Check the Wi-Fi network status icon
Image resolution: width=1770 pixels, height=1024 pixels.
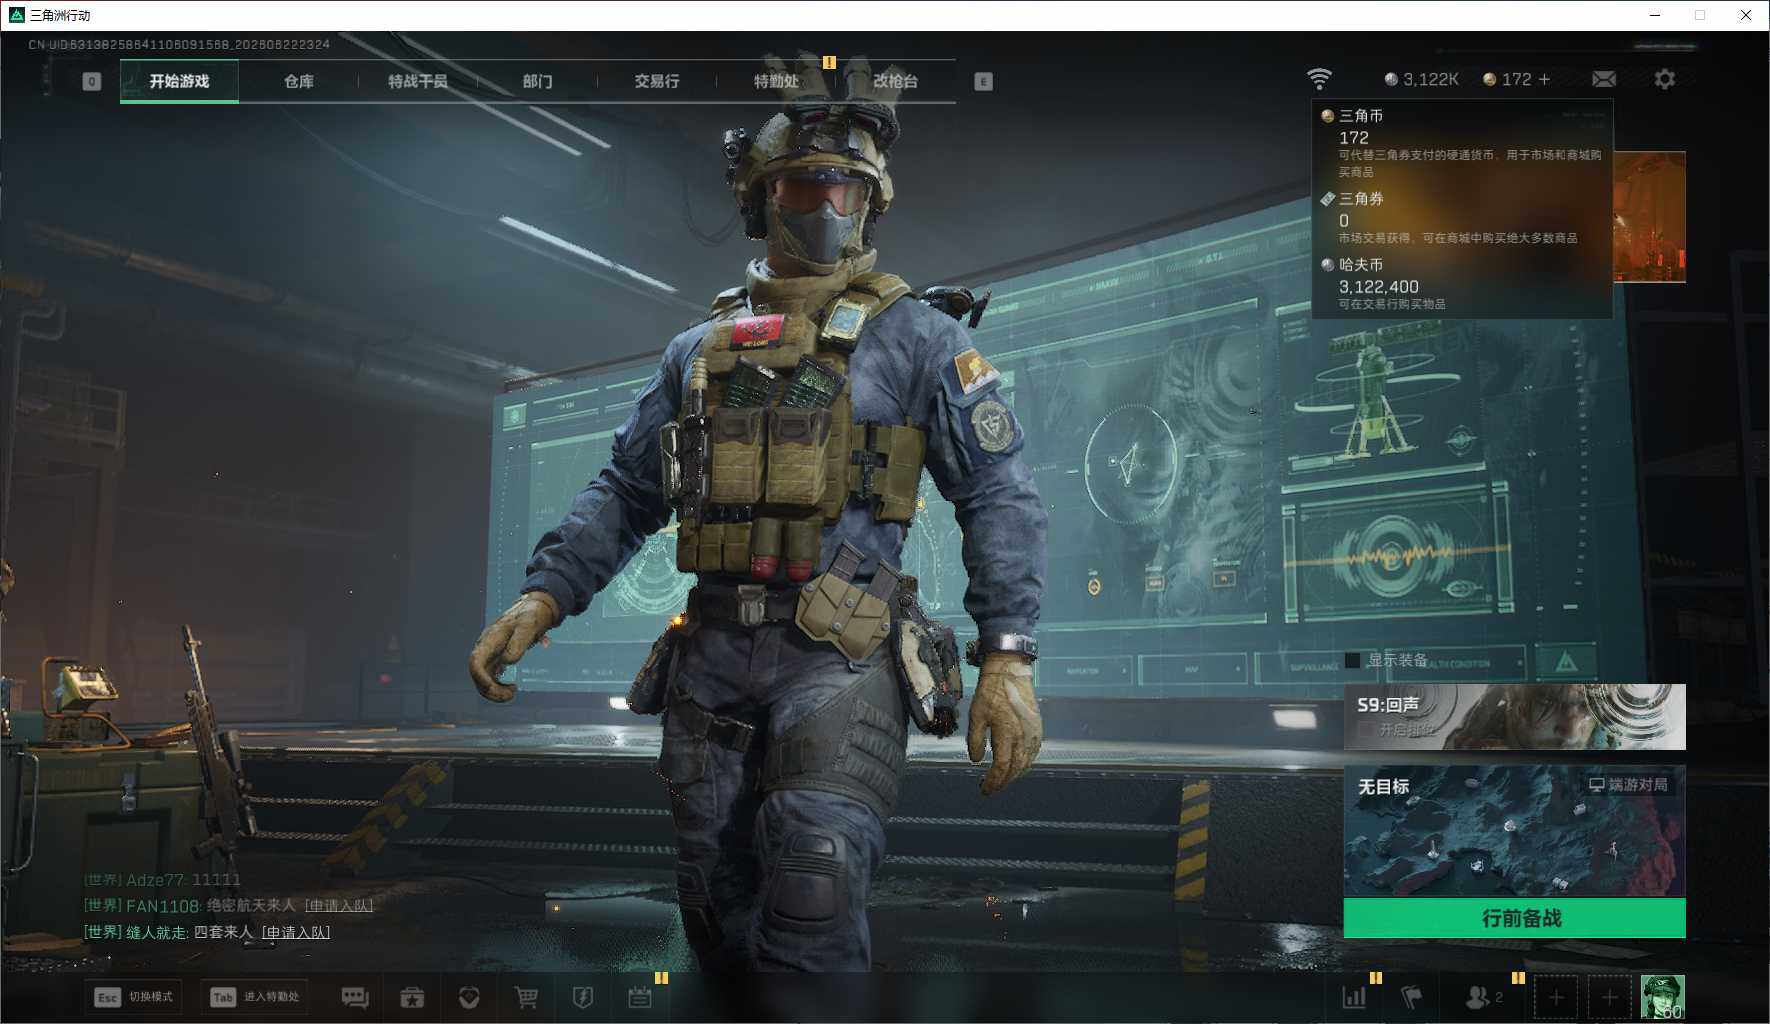coord(1319,79)
